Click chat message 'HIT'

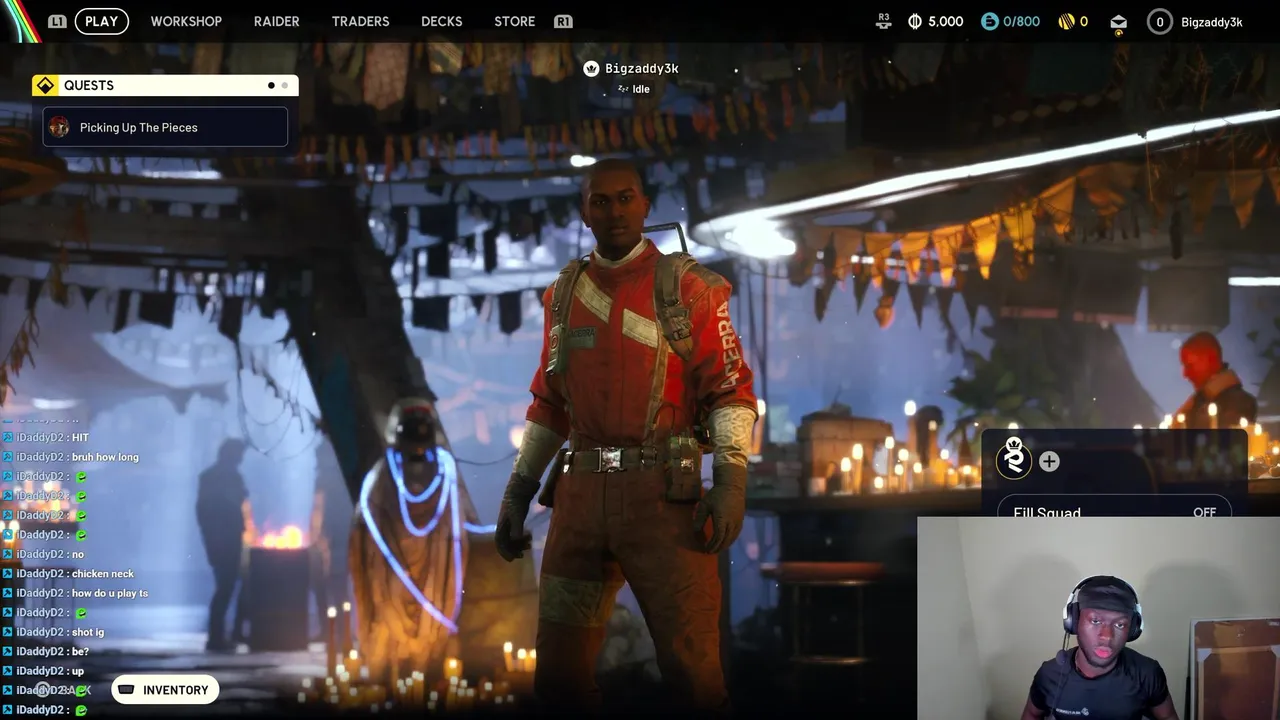tap(80, 438)
